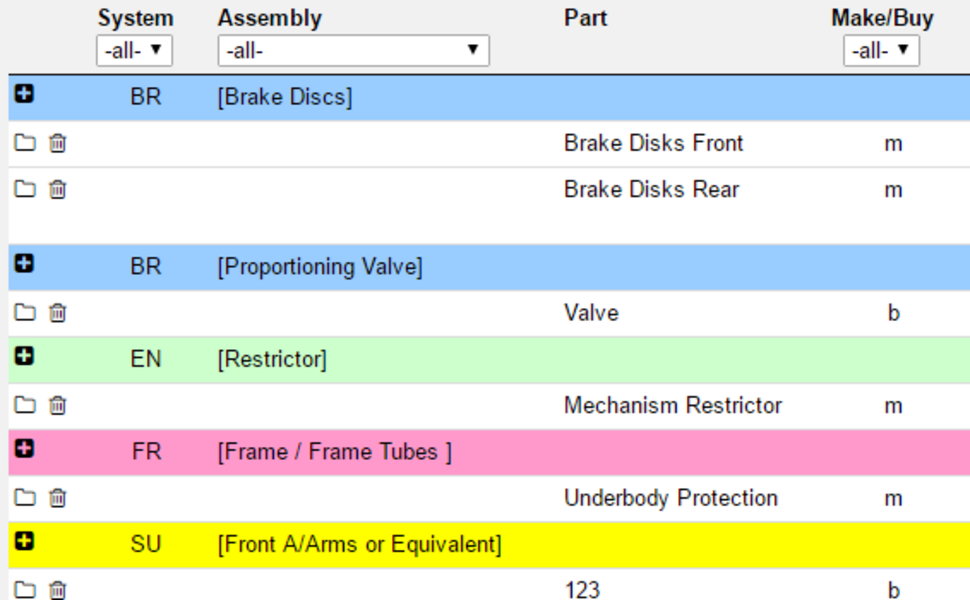This screenshot has height=600, width=970.
Task: Delete Brake Disks Front with trash icon
Action: (58, 144)
